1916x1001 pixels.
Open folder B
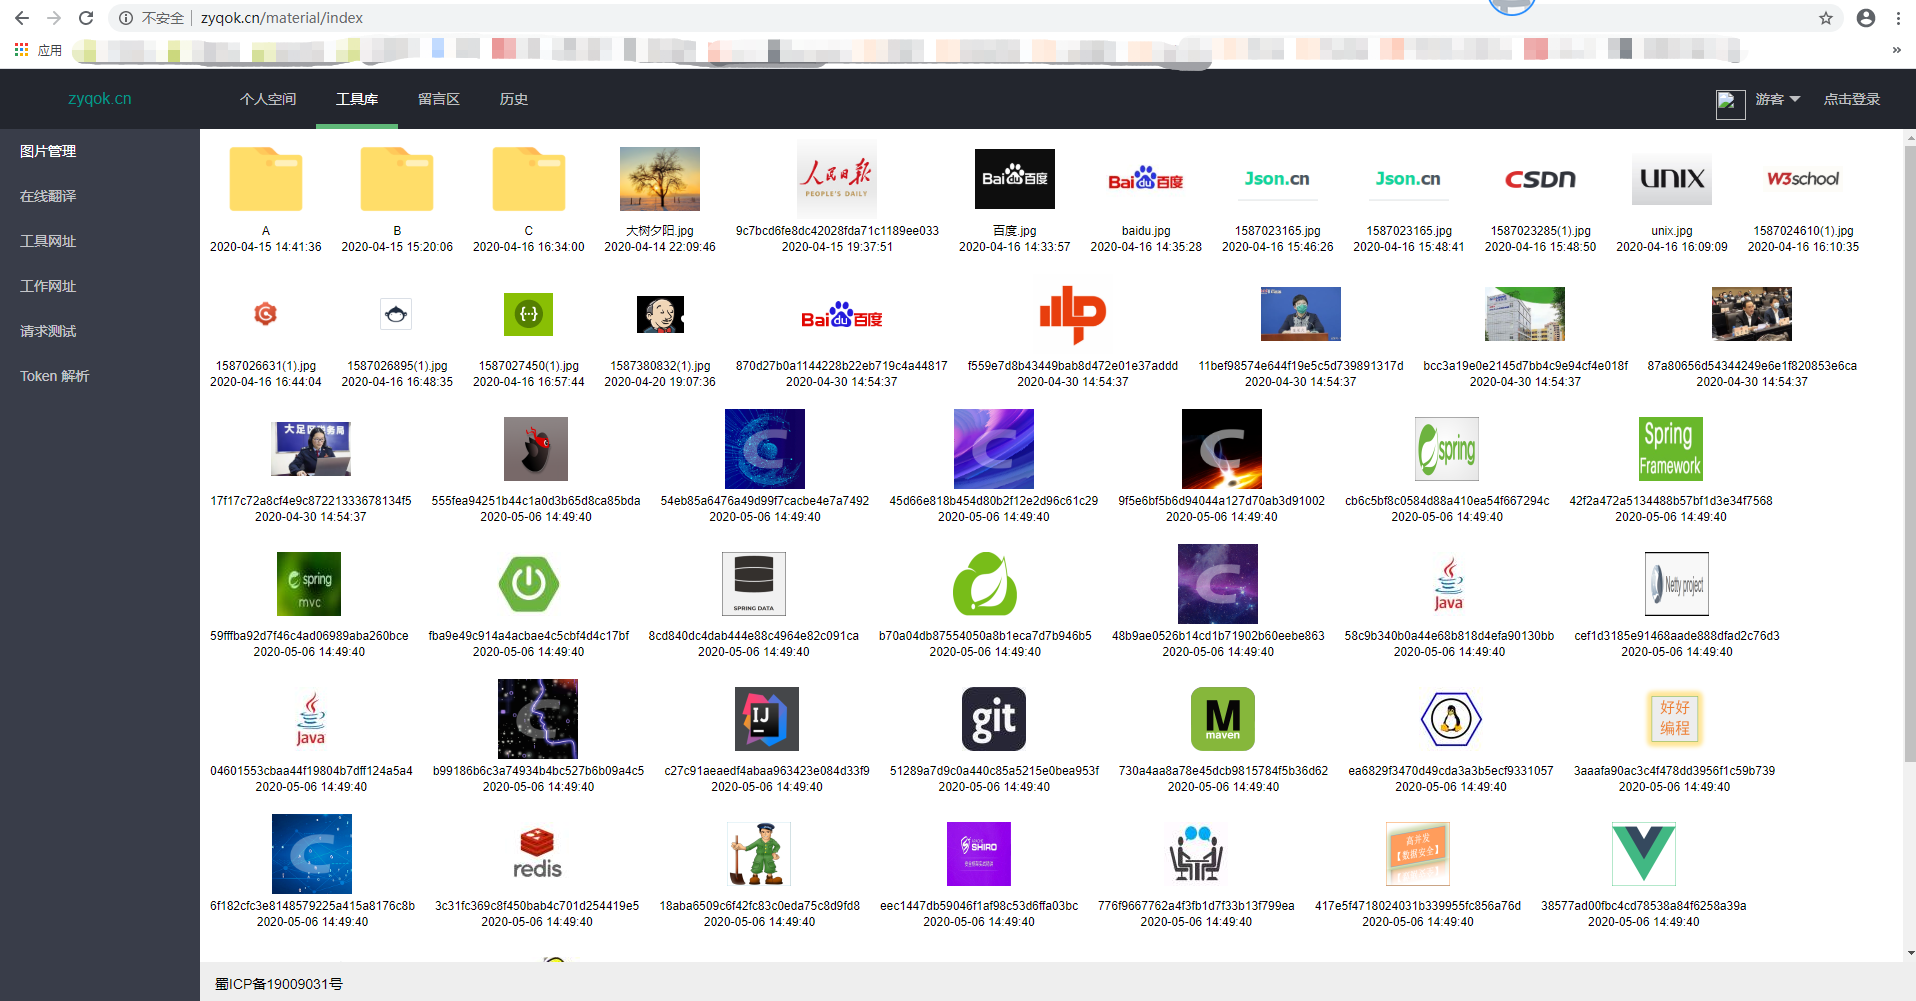coord(397,179)
